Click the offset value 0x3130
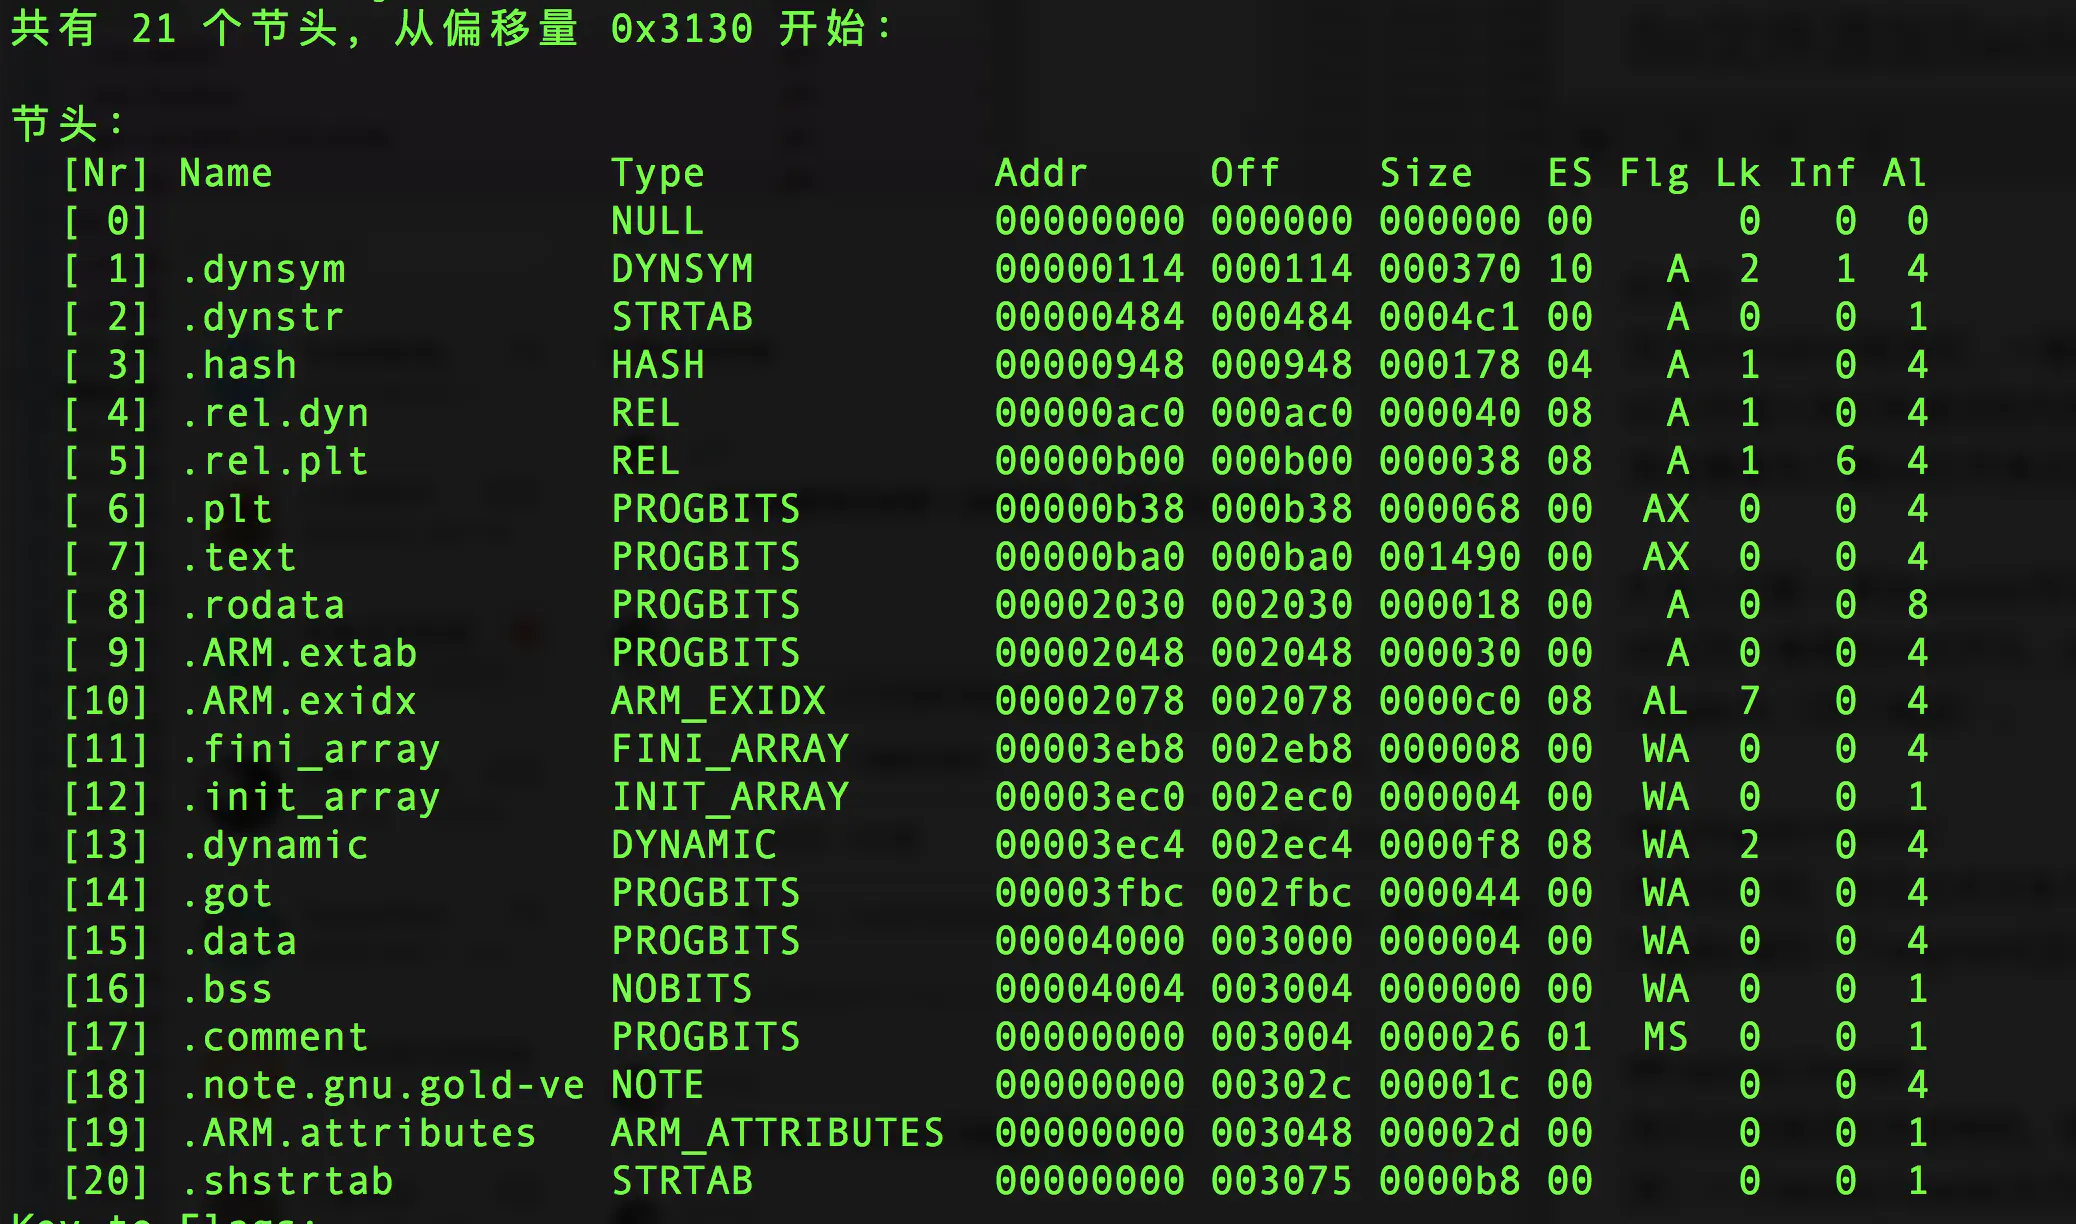The image size is (2076, 1224). point(681,29)
